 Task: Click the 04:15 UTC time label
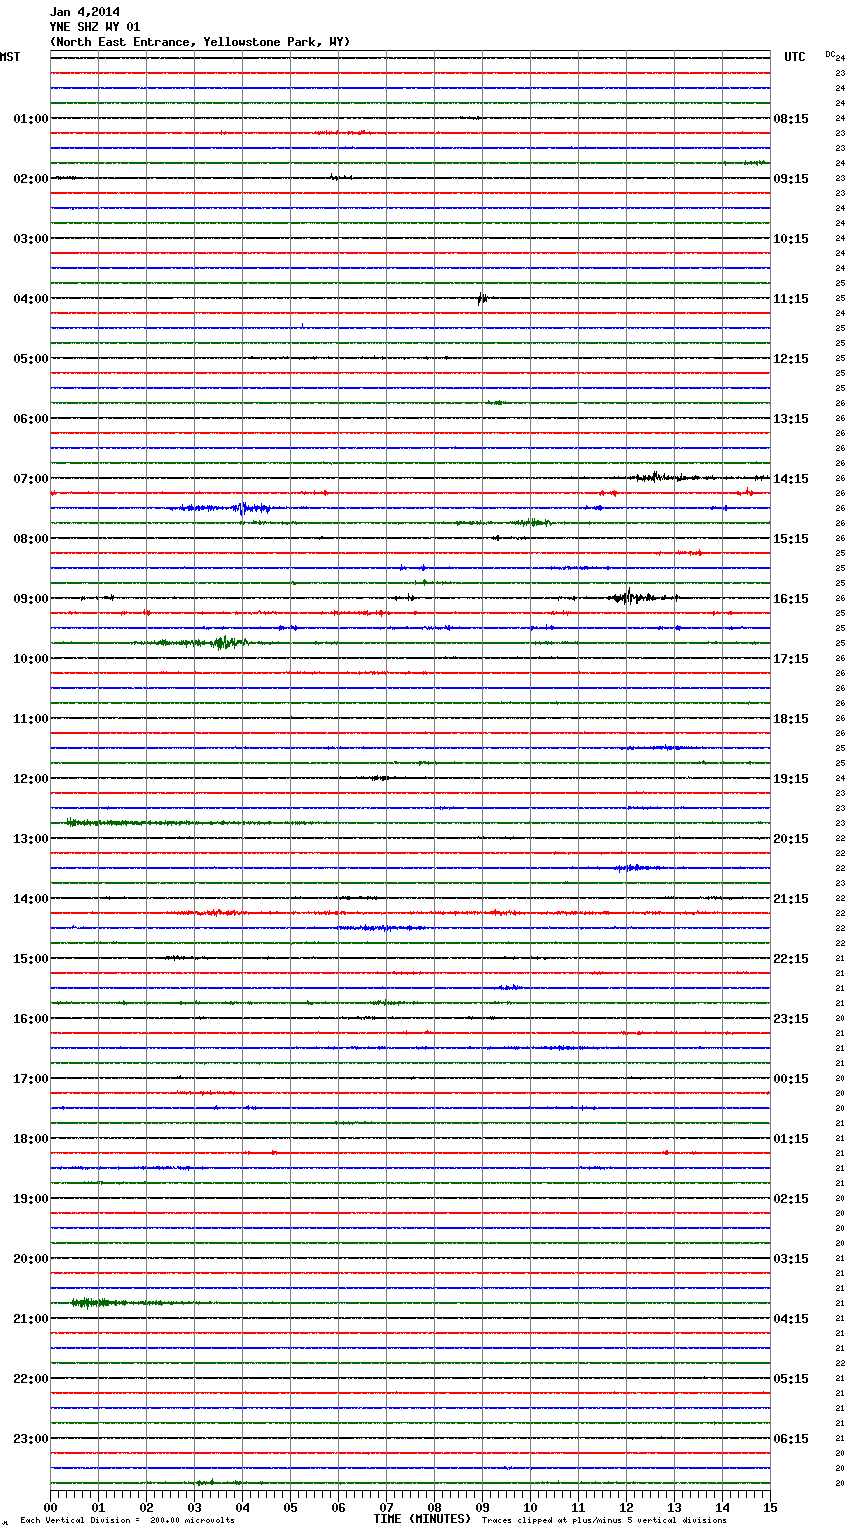click(x=791, y=1318)
